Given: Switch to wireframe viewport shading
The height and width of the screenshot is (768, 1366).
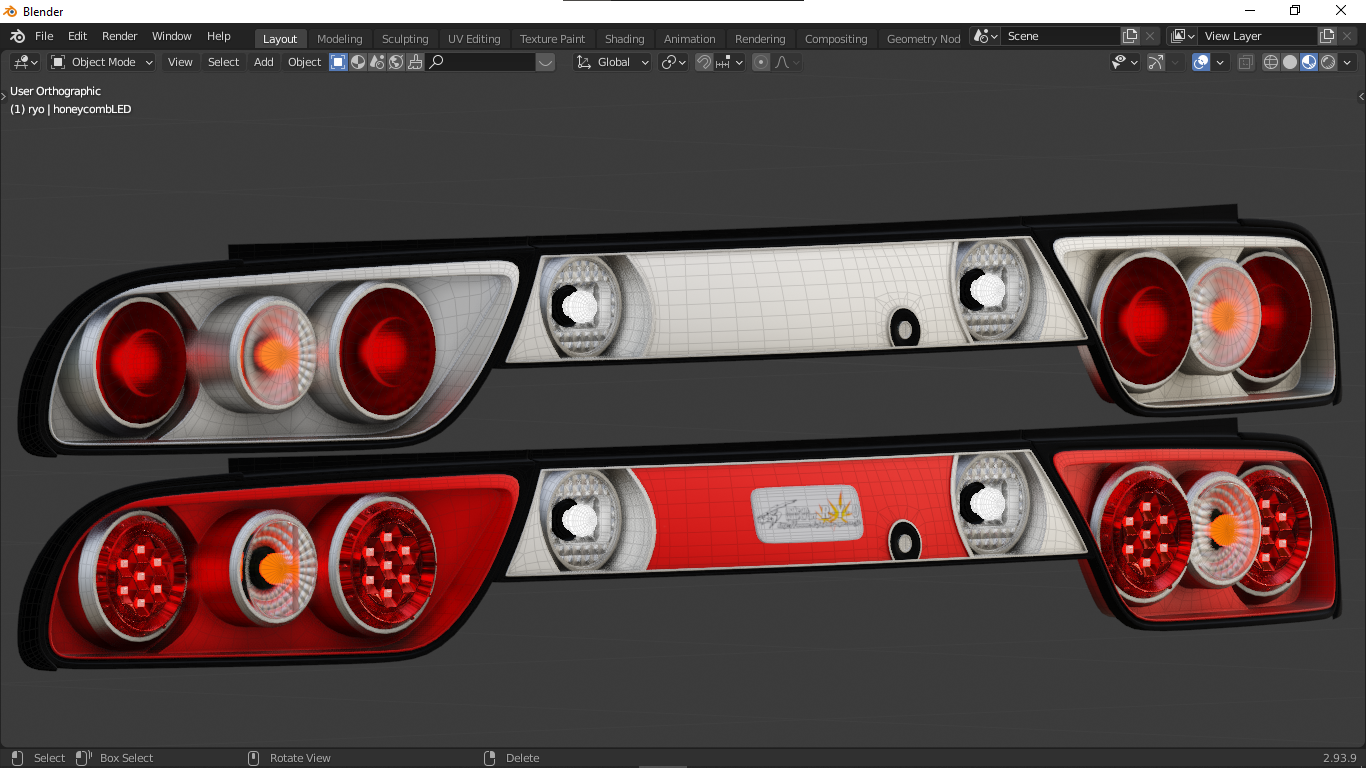Looking at the screenshot, I should [x=1271, y=62].
